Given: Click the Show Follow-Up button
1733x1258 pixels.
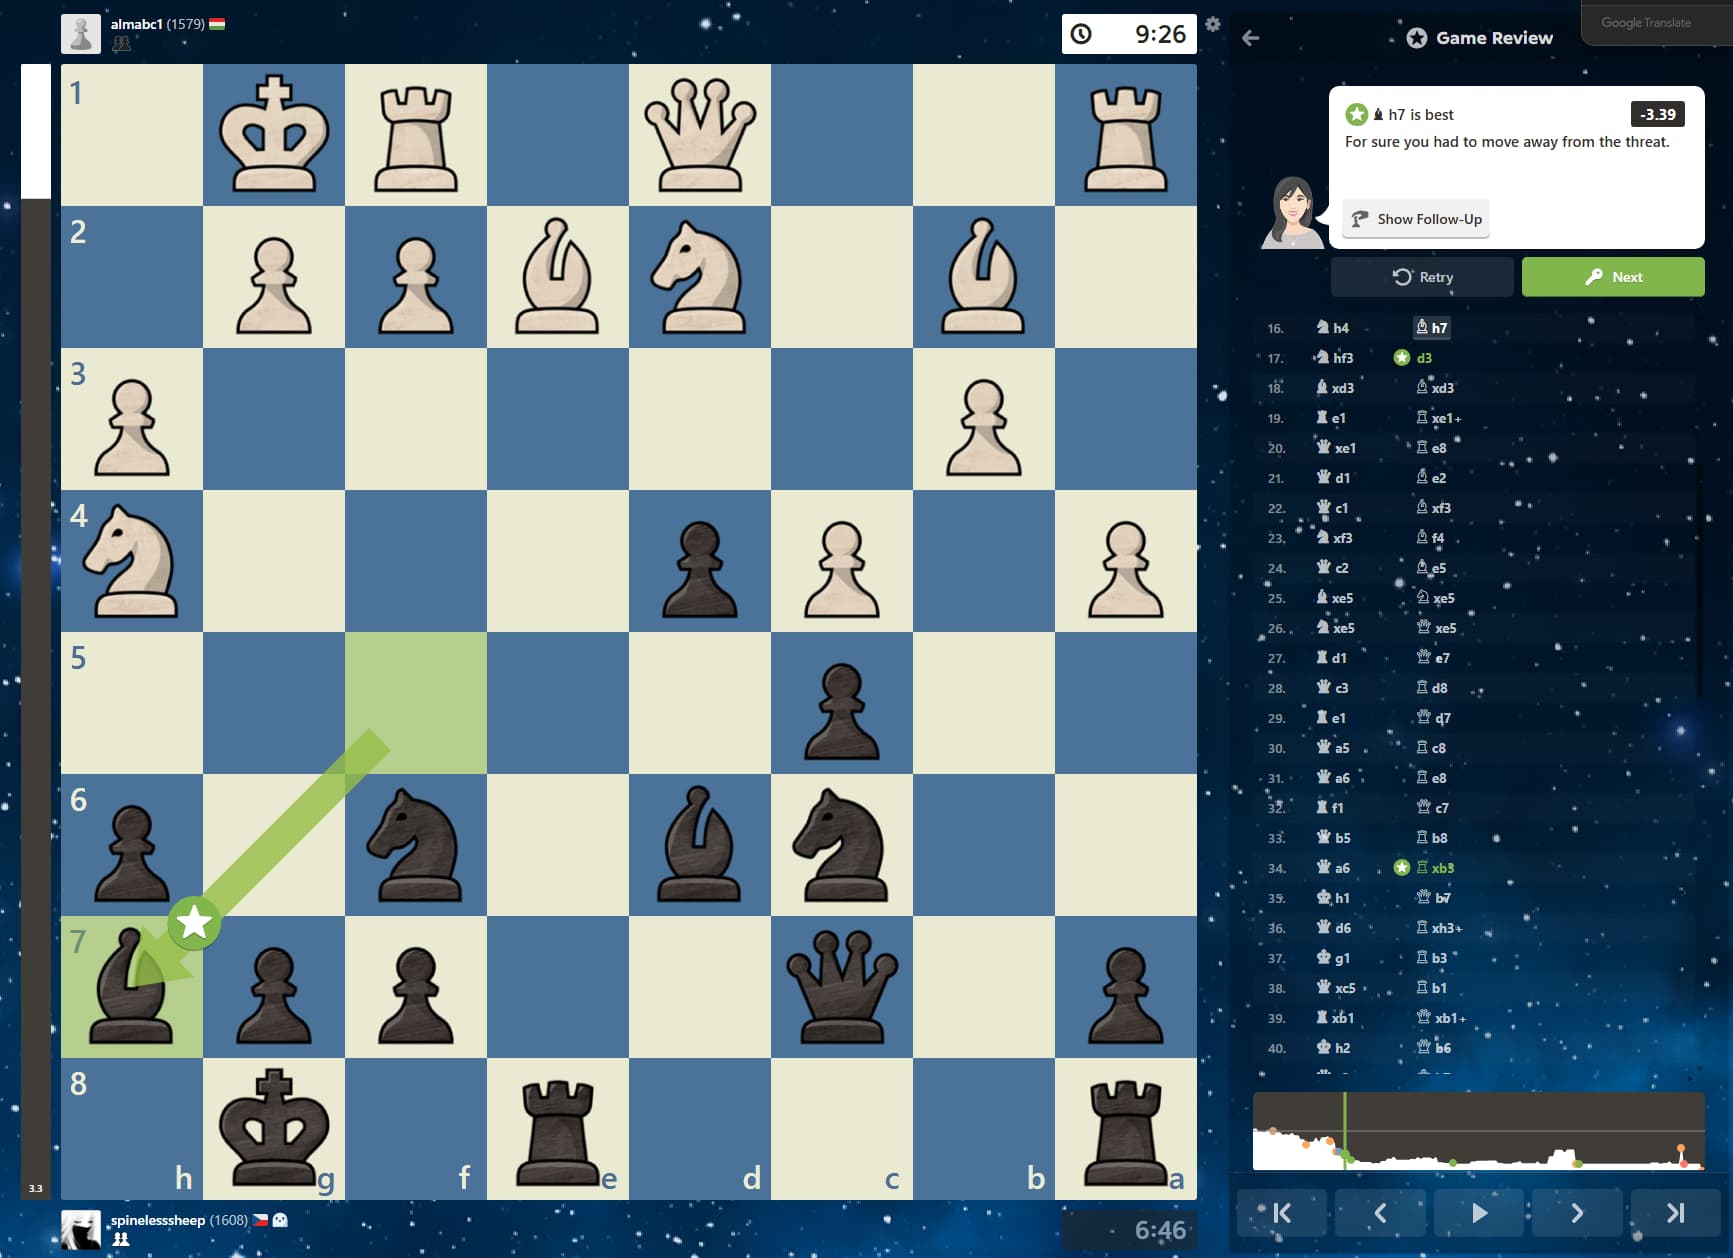Looking at the screenshot, I should click(x=1416, y=219).
